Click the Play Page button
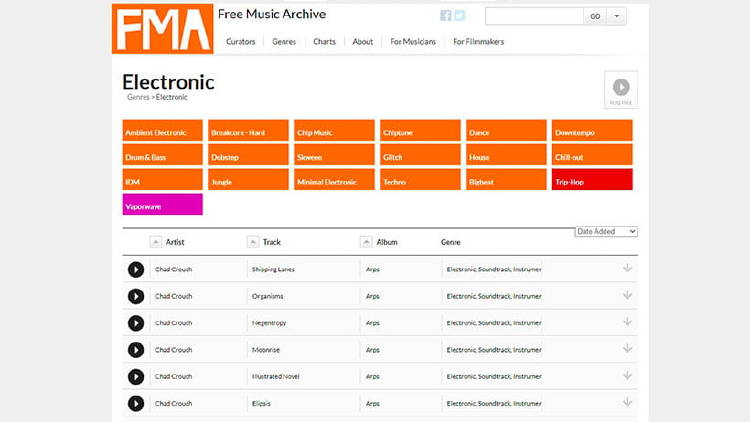Image resolution: width=750 pixels, height=422 pixels. coord(621,89)
